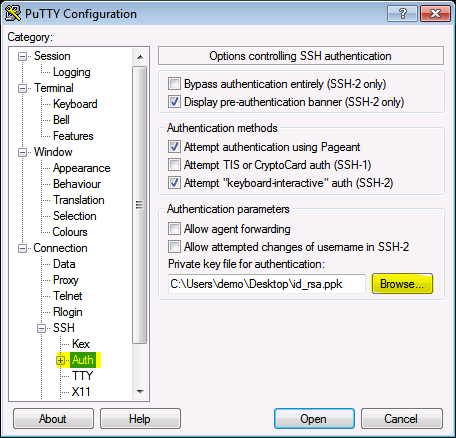456x438 pixels.
Task: Click Open to start the session
Action: pos(314,419)
